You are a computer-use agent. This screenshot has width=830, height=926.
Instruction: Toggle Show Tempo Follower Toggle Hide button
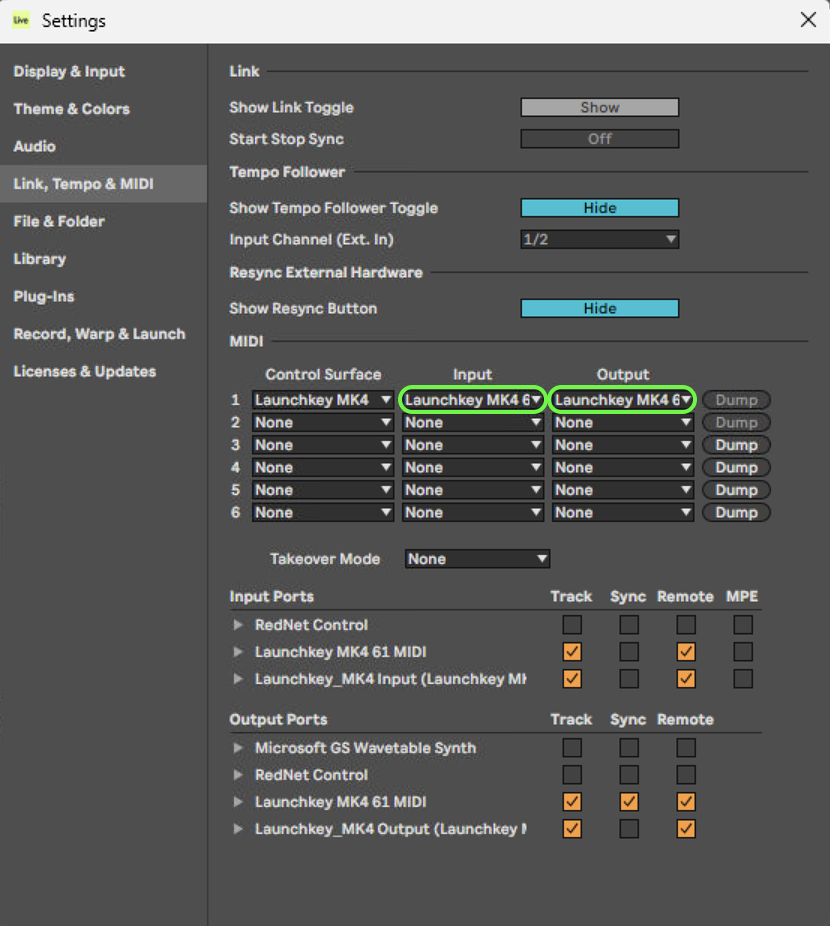tap(600, 208)
